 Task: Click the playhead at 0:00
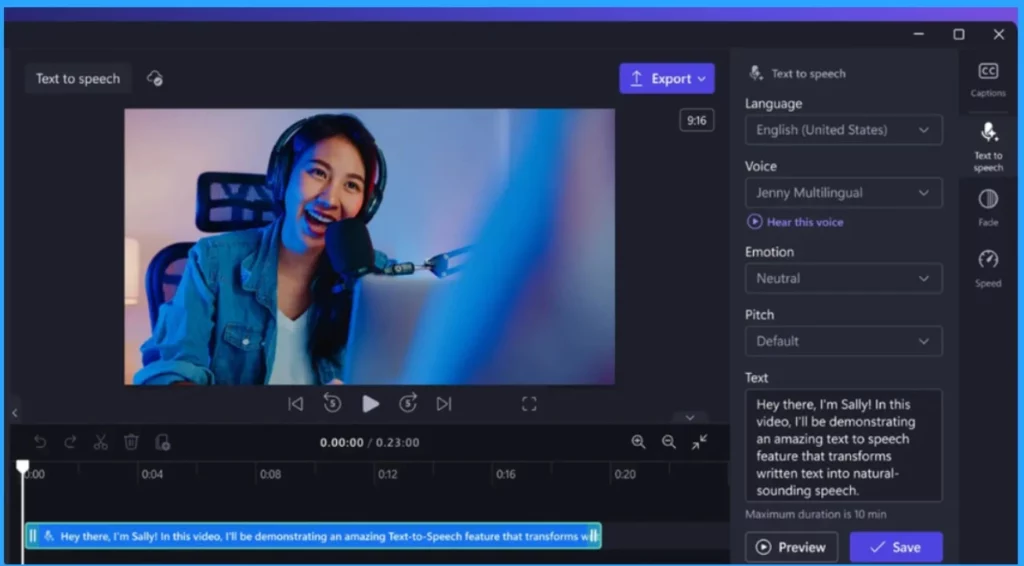22,466
